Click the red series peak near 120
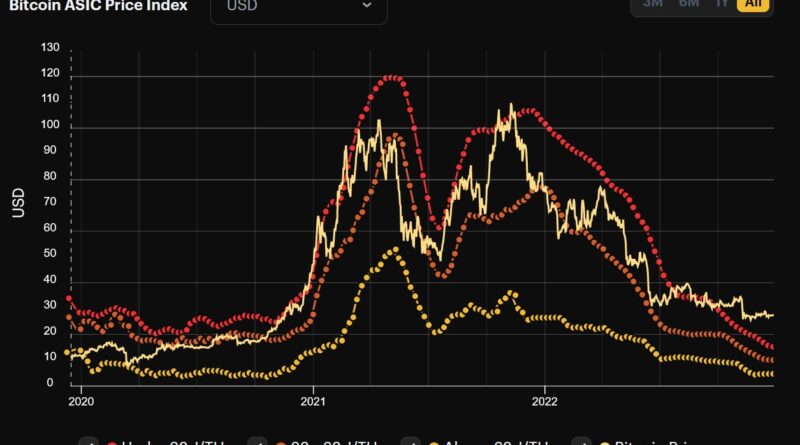Image resolution: width=800 pixels, height=445 pixels. [391, 78]
